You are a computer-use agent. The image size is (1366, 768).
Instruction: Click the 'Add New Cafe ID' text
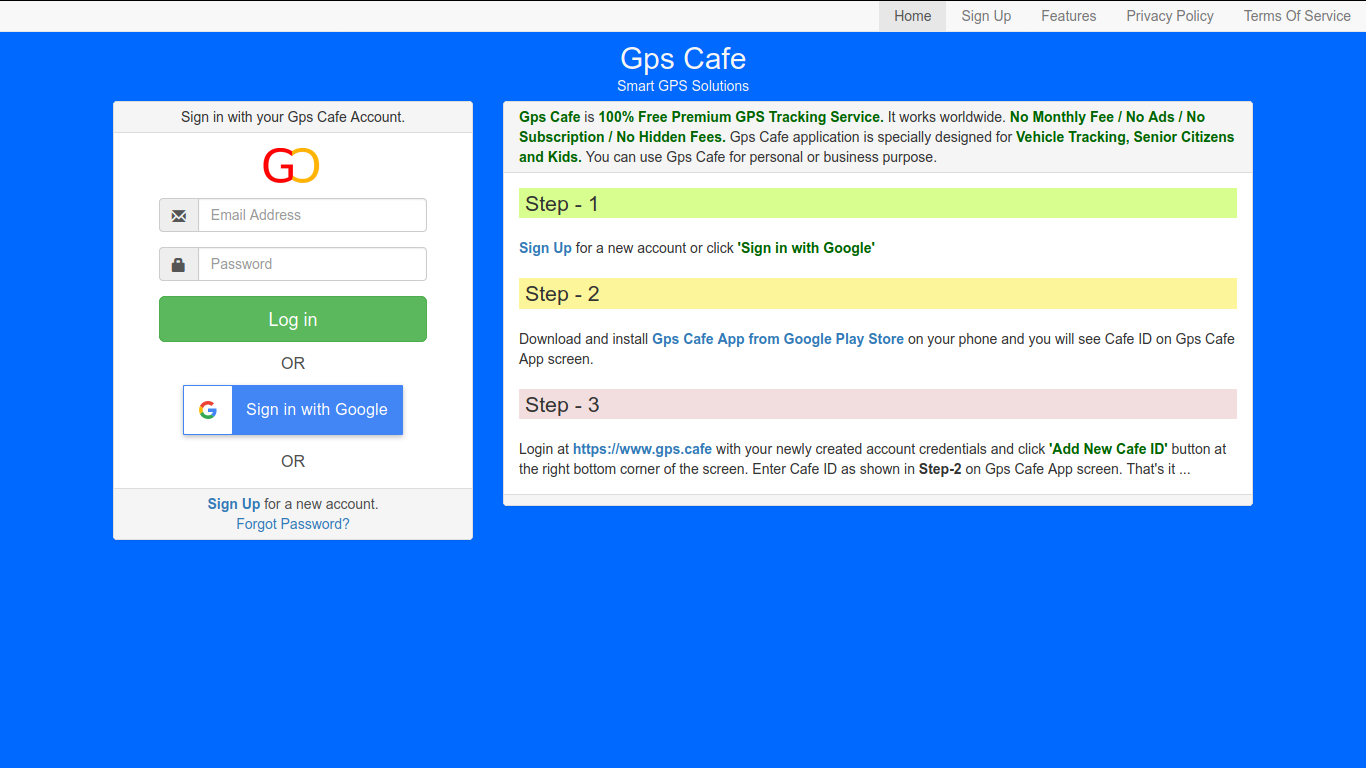pyautogui.click(x=1108, y=449)
